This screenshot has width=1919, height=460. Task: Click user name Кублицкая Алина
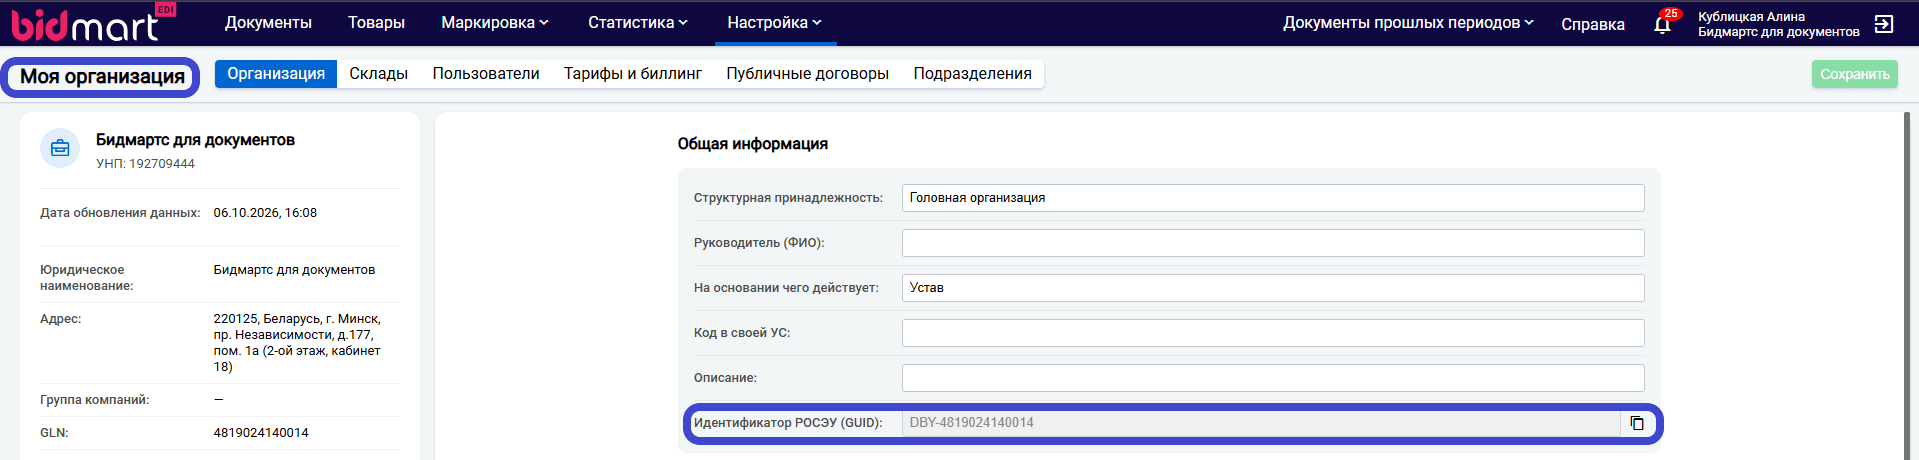point(1751,16)
